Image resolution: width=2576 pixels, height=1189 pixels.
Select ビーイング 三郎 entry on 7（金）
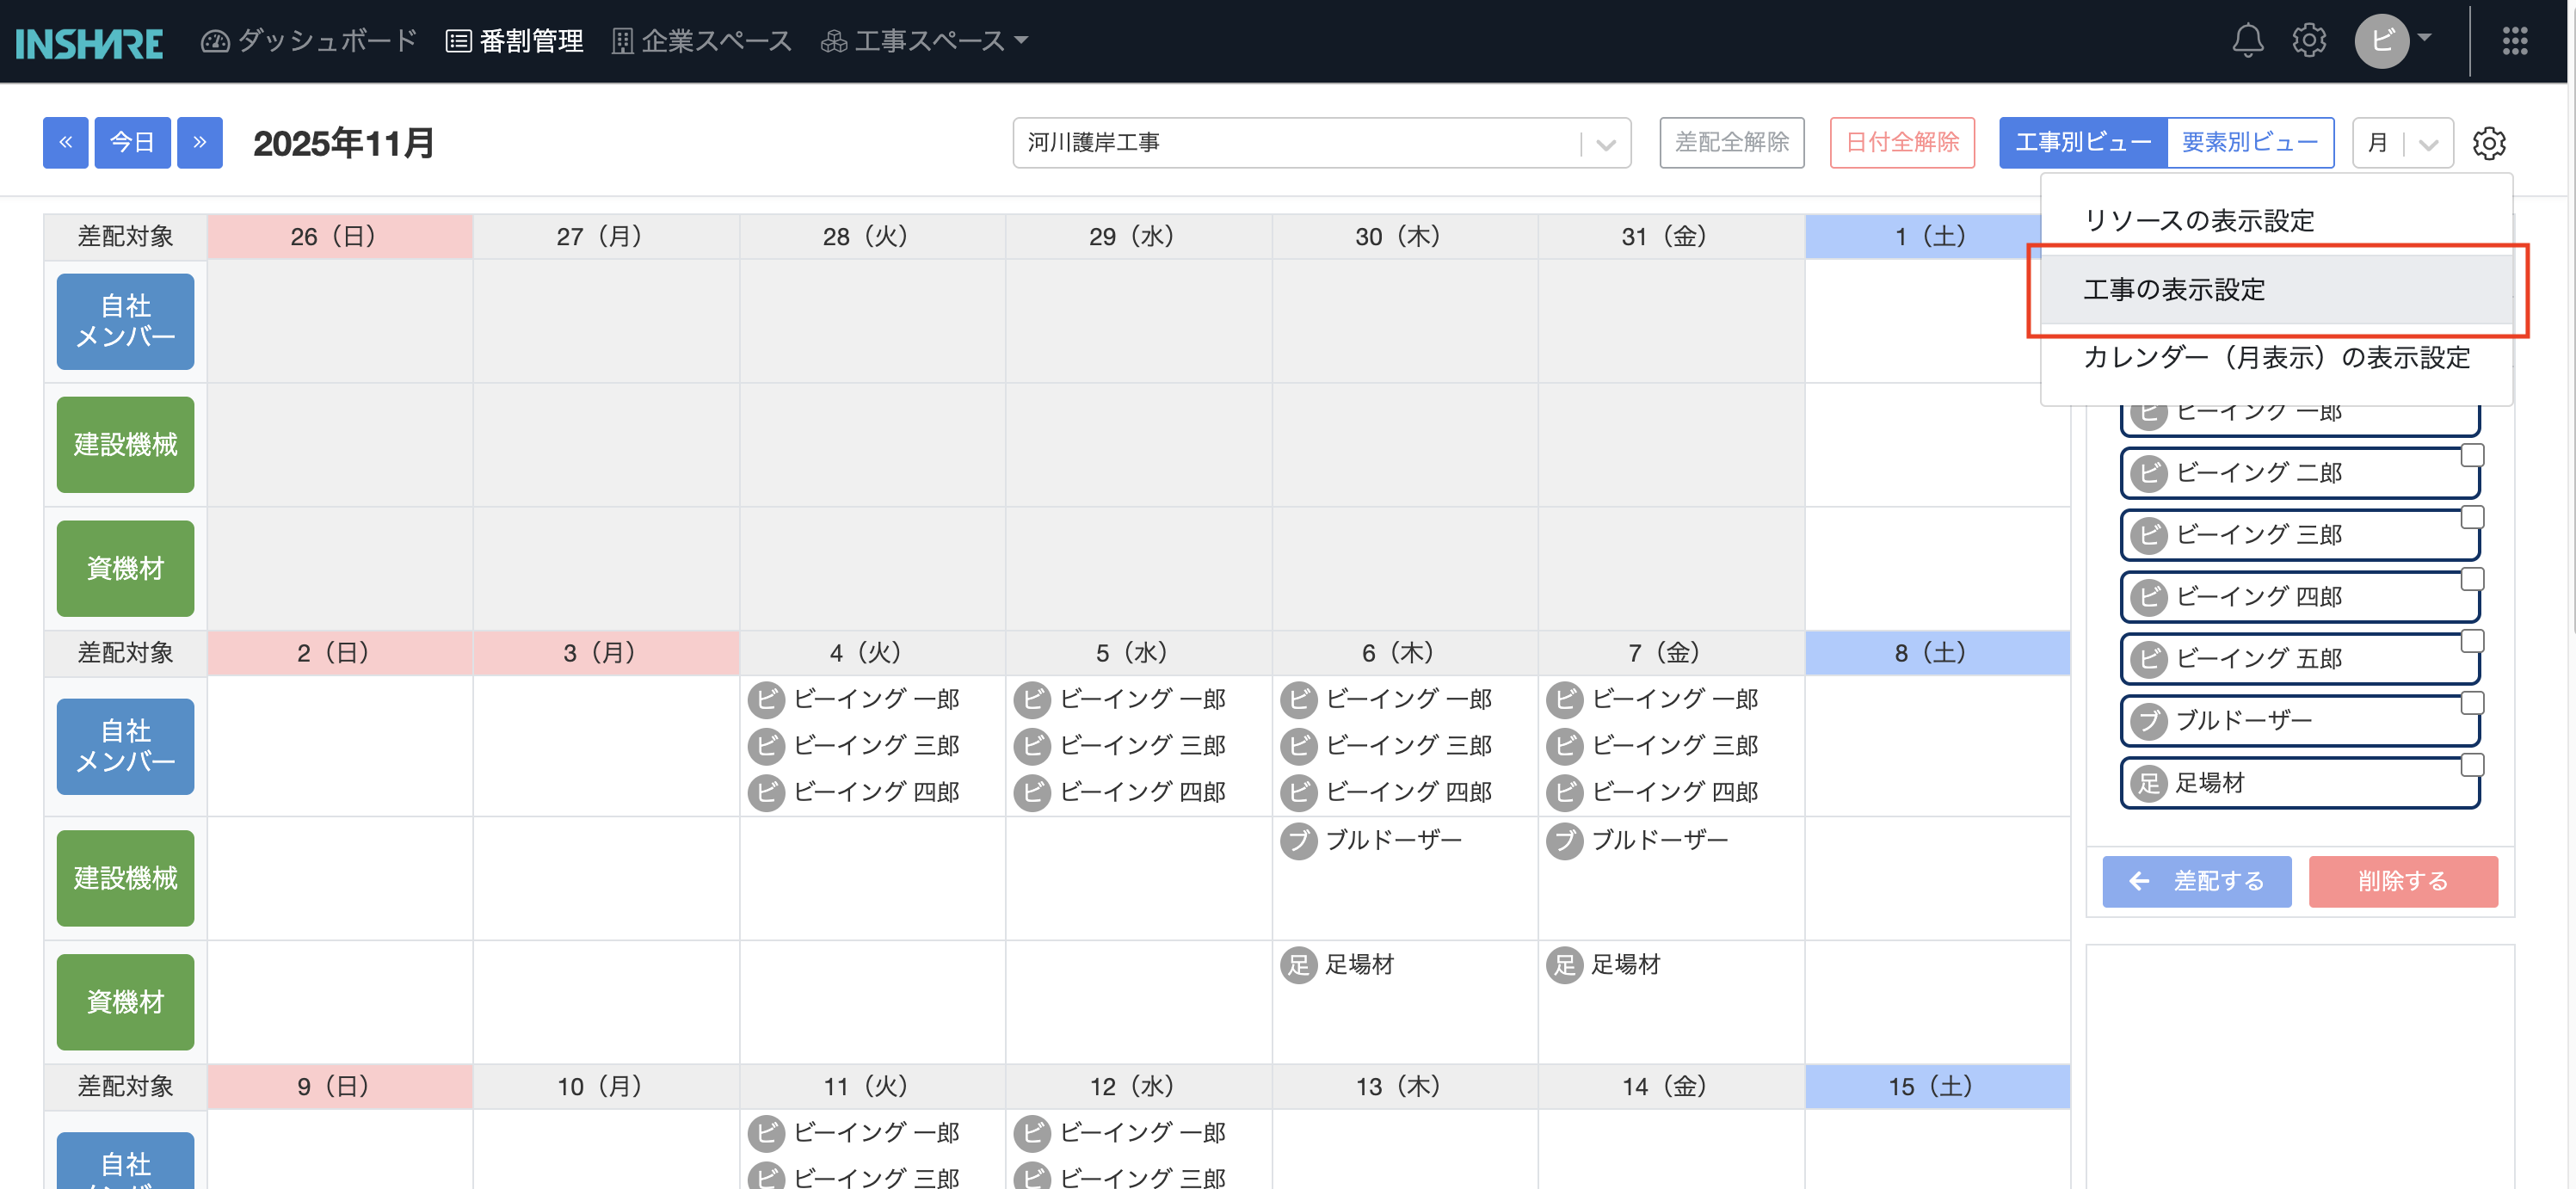click(1652, 746)
